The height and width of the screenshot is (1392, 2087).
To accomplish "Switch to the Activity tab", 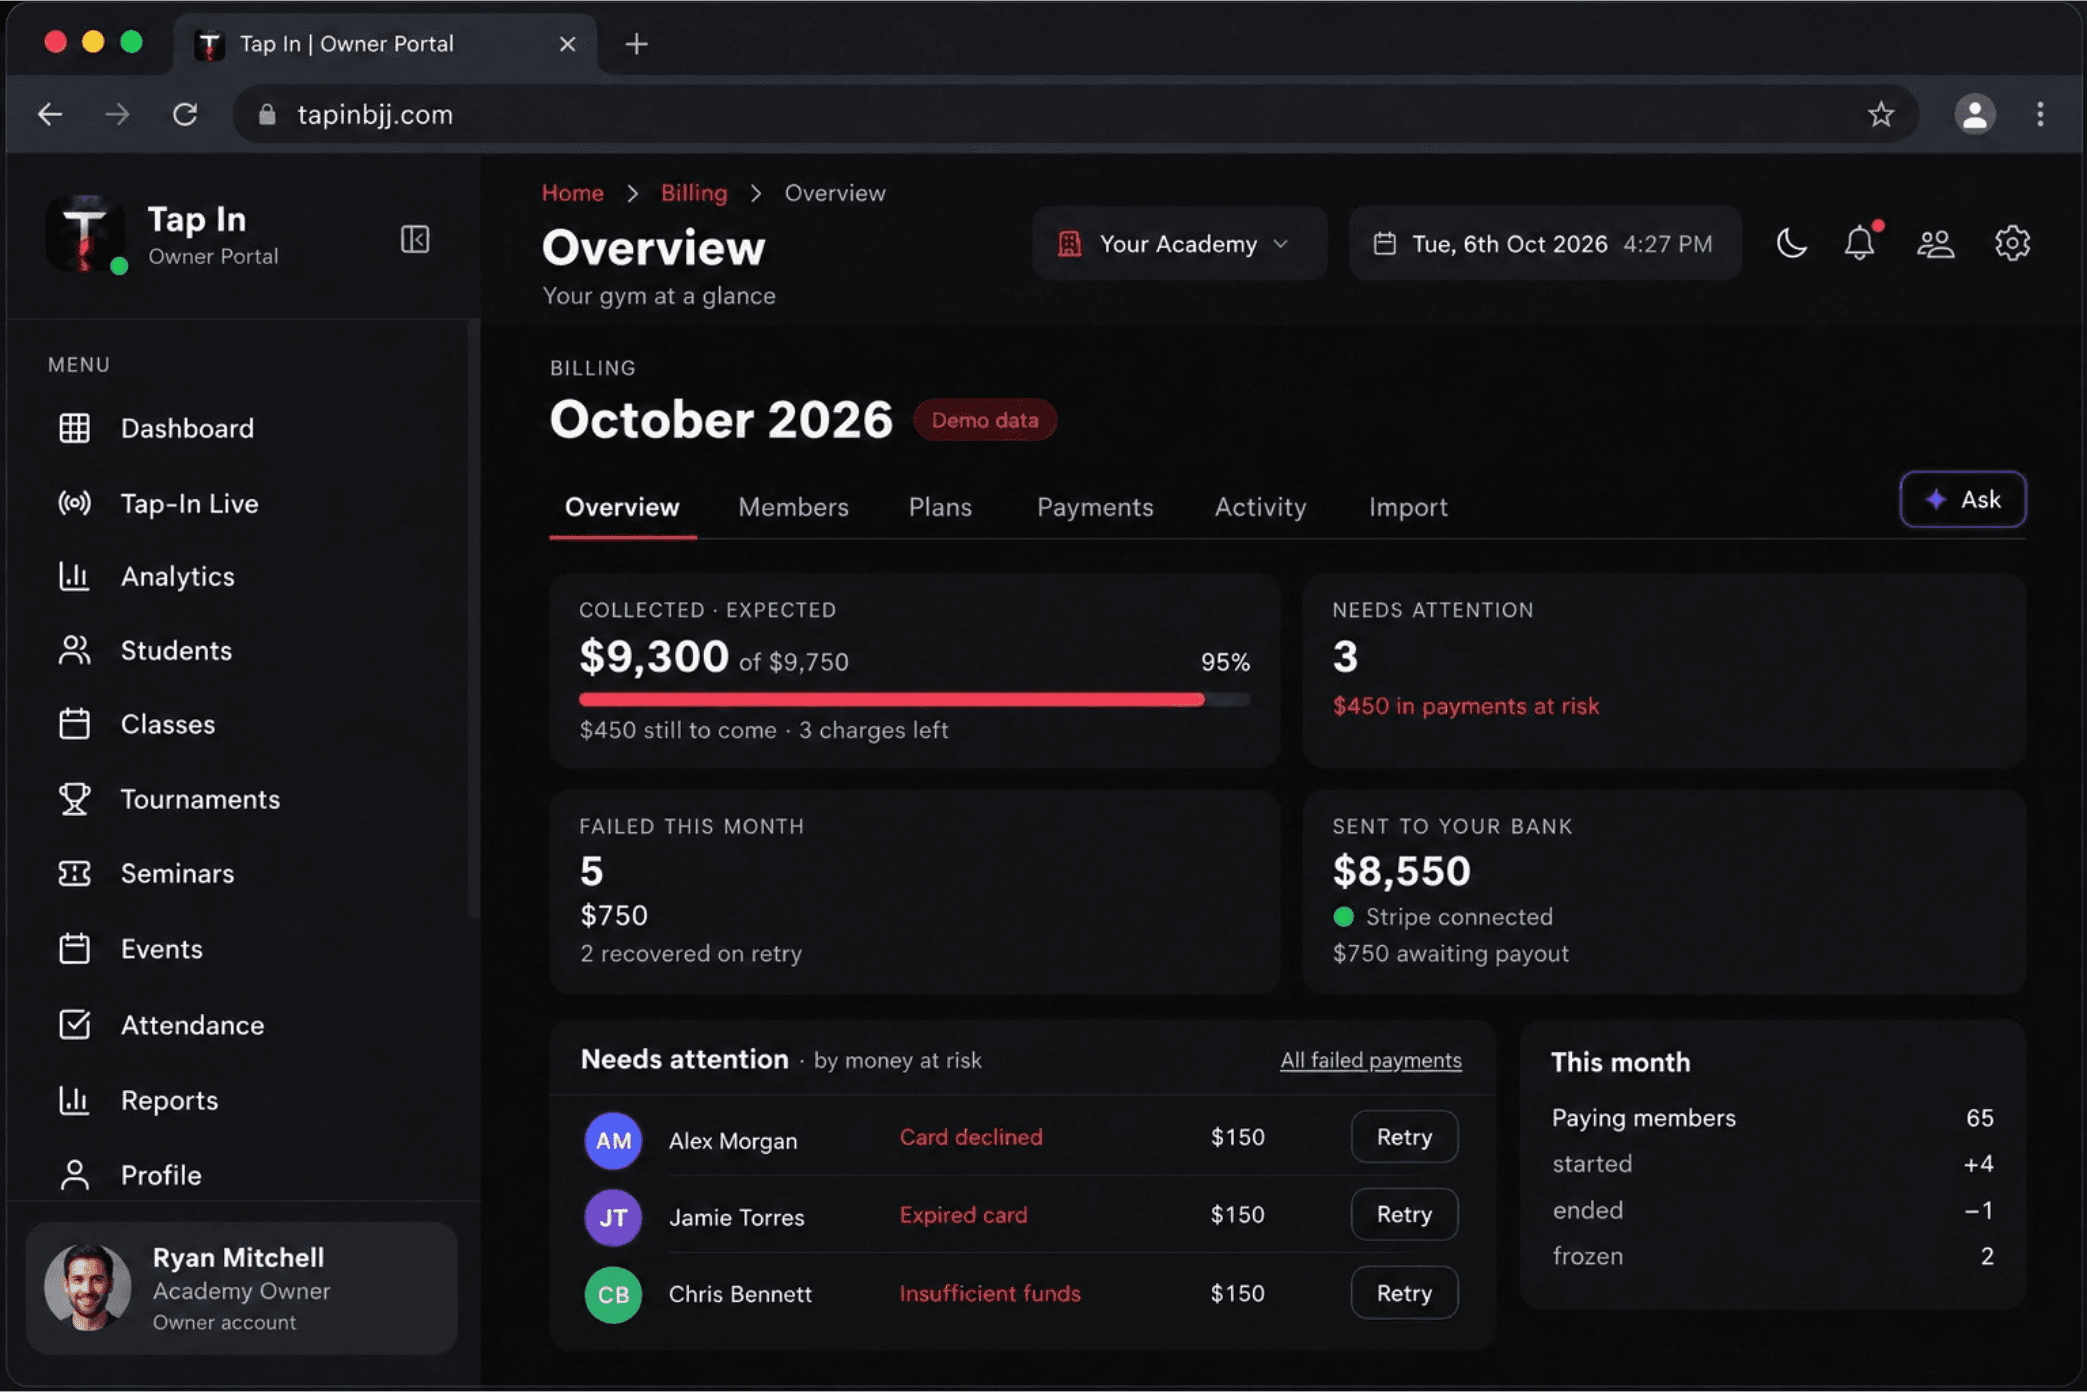I will (1260, 507).
